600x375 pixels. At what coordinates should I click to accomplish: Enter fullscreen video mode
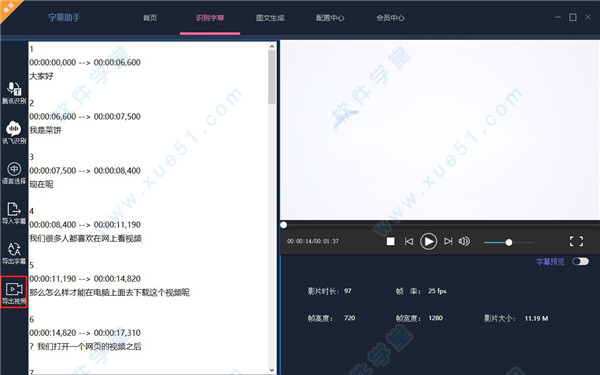576,241
